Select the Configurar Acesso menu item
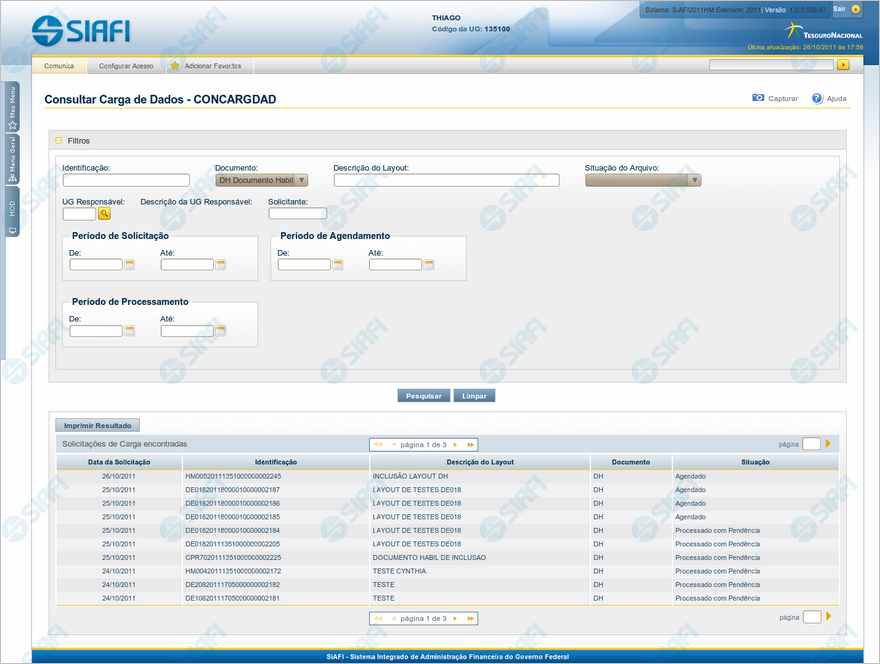 click(126, 66)
